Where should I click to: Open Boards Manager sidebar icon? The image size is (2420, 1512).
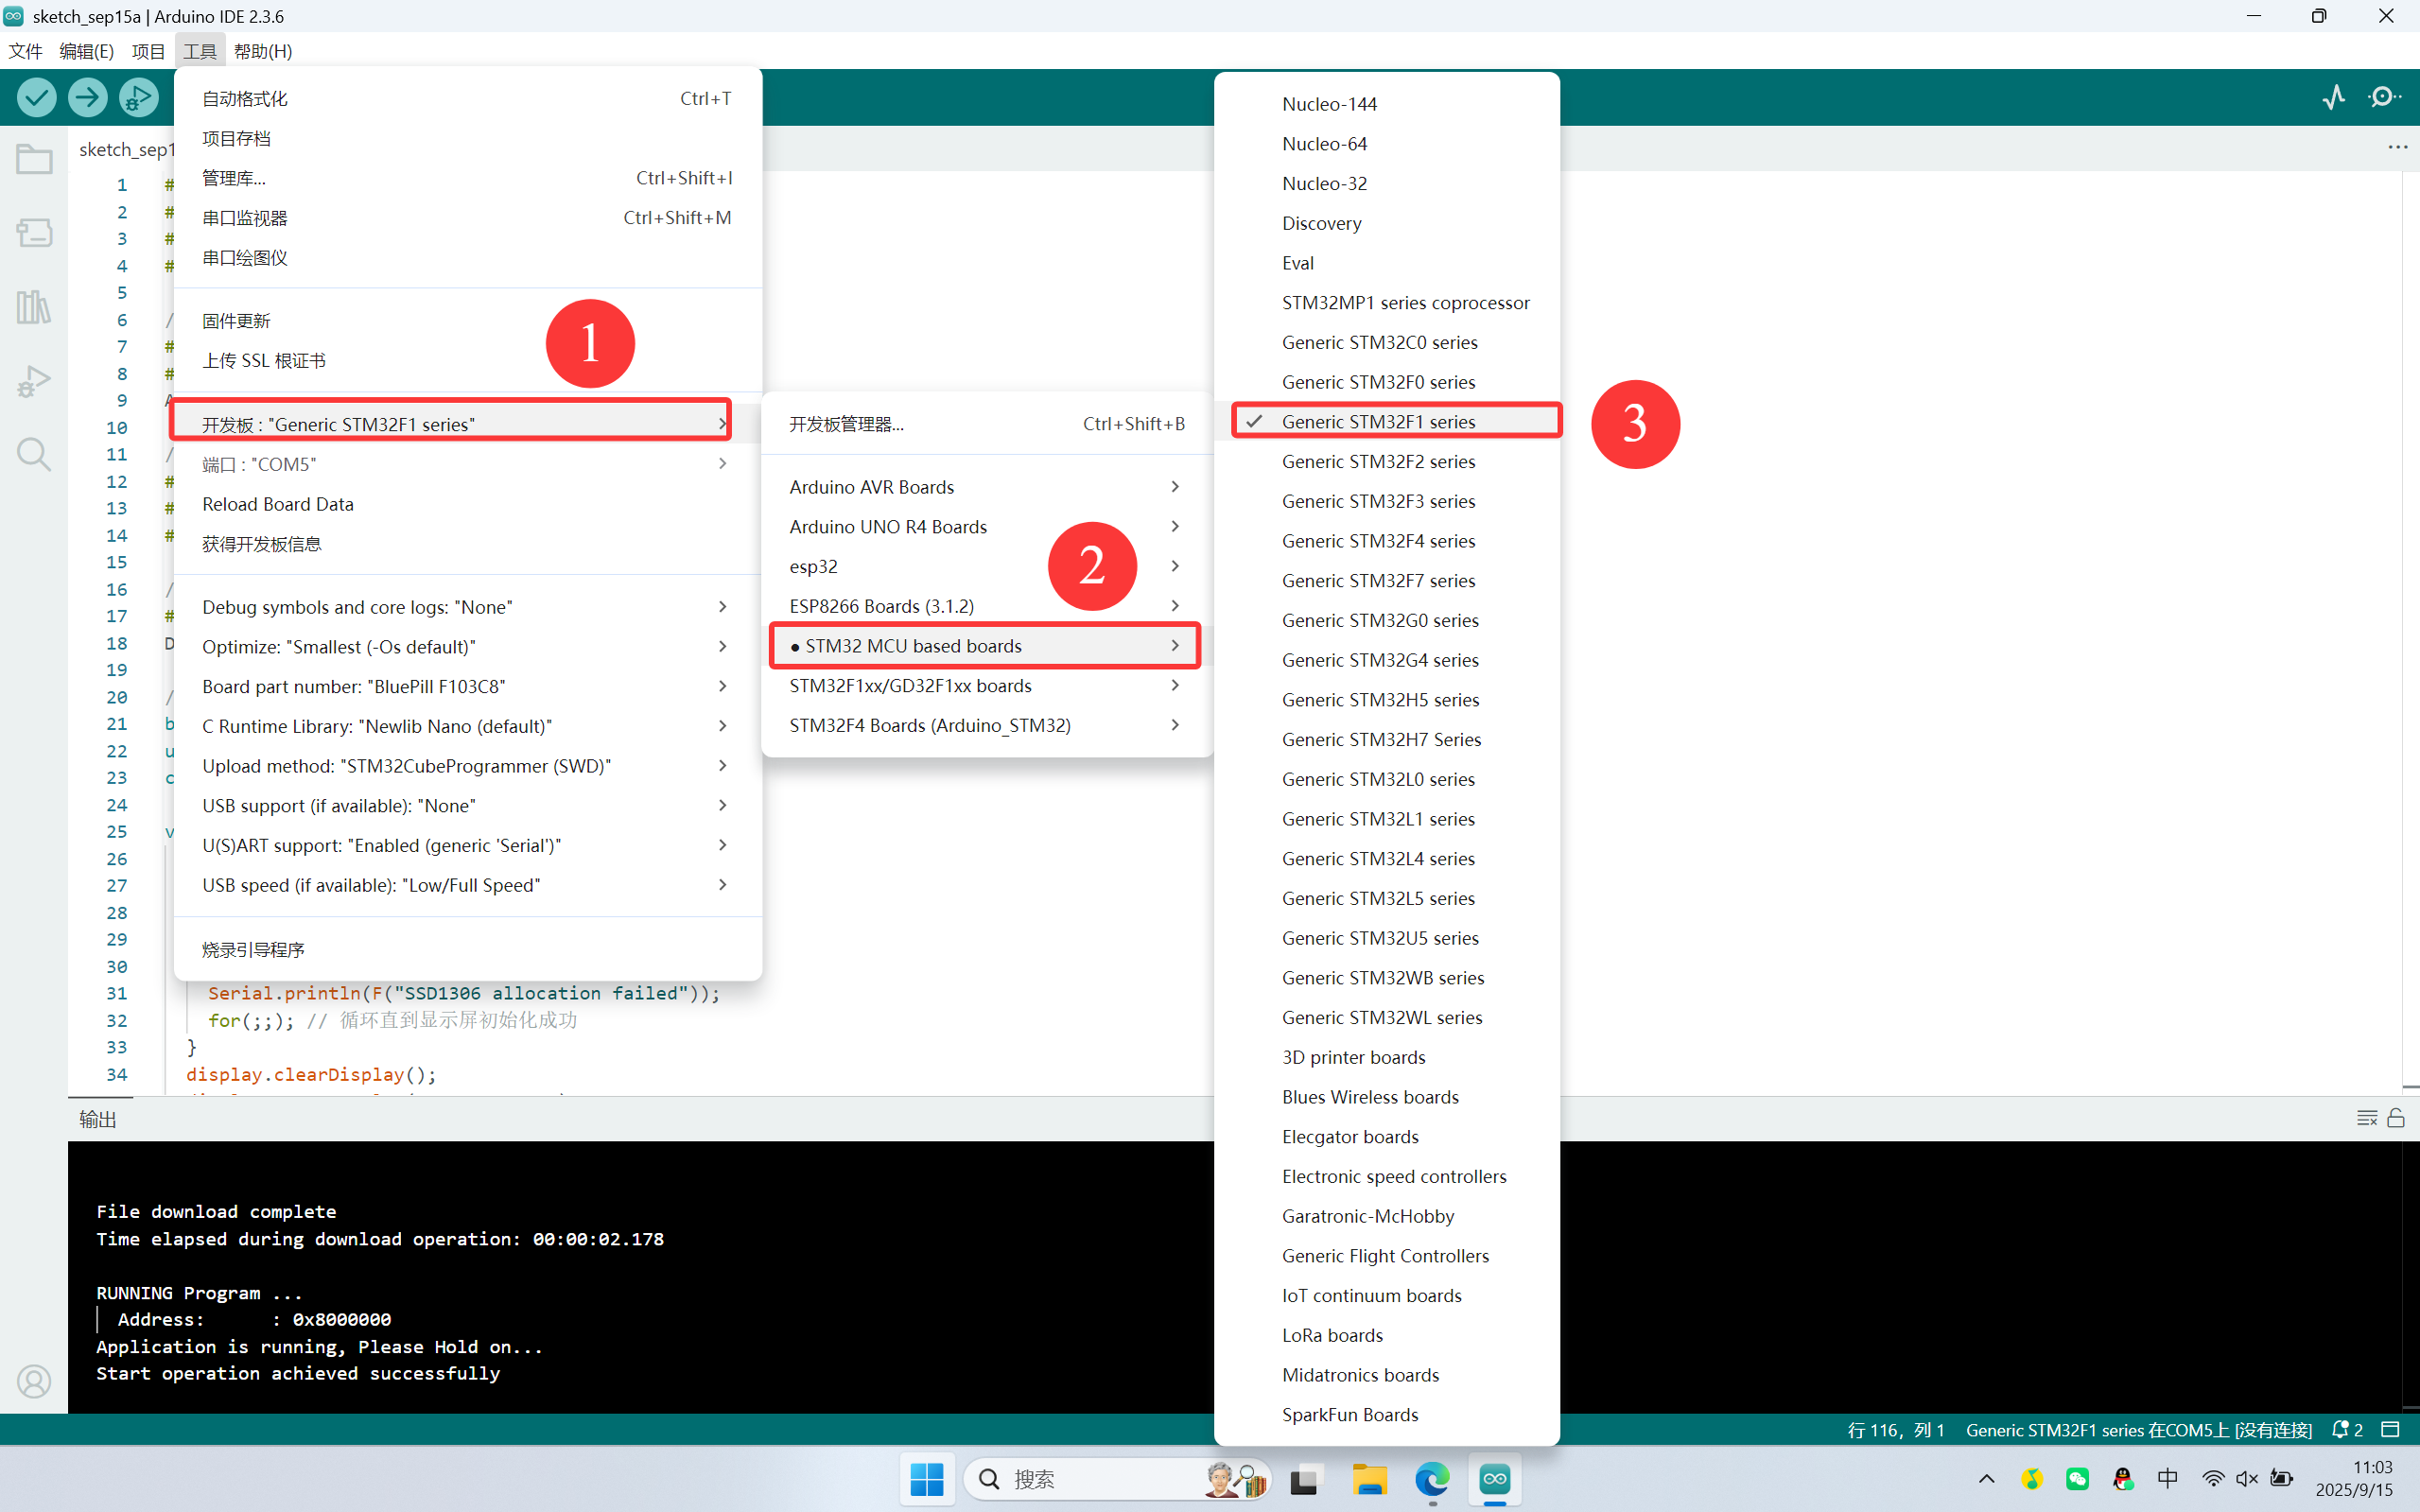pos(34,233)
